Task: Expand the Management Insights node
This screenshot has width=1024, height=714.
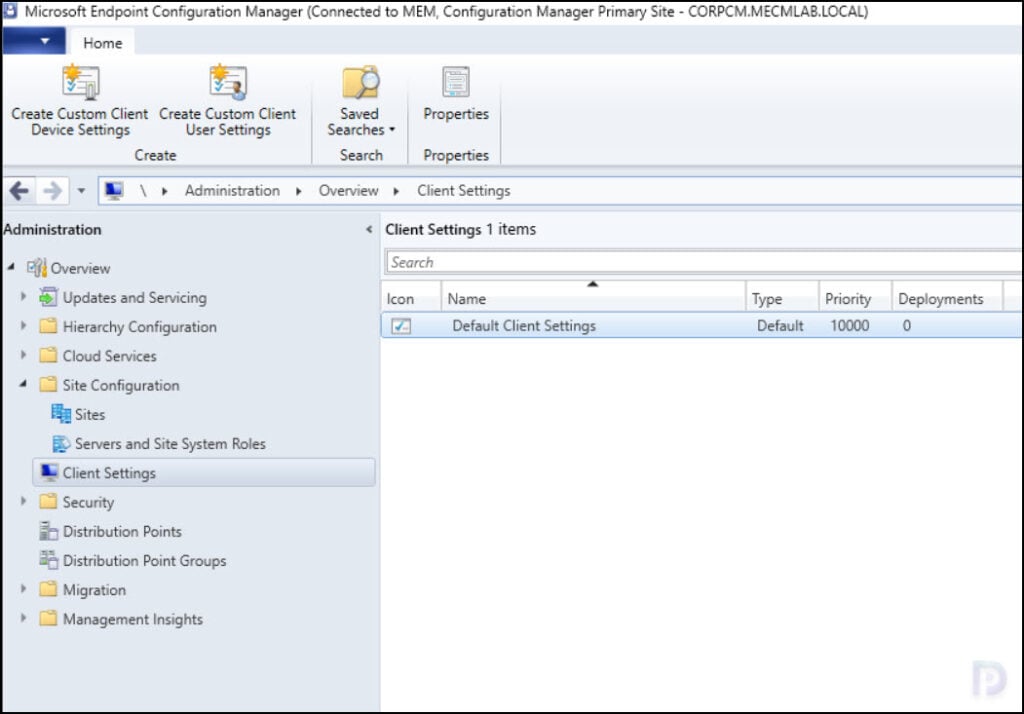Action: 24,618
